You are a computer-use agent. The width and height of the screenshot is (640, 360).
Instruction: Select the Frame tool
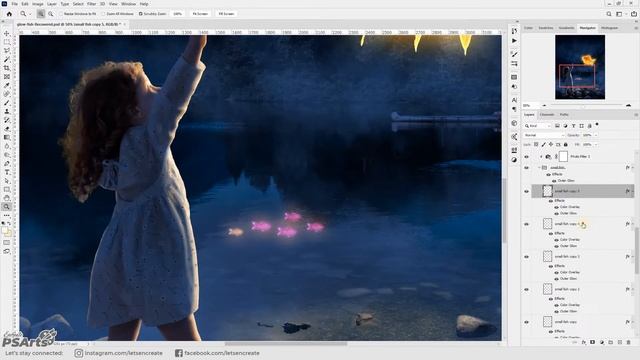click(7, 77)
